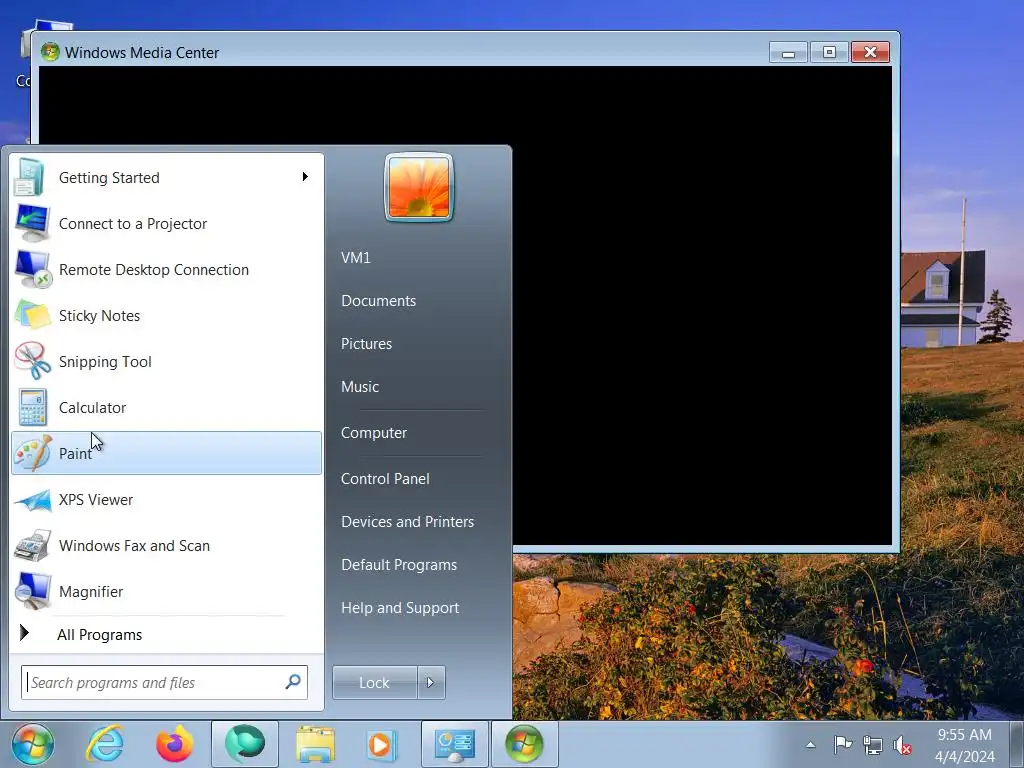Screen dimensions: 1024x768
Task: Switch to Windows Media Center taskbar icon
Action: 524,744
